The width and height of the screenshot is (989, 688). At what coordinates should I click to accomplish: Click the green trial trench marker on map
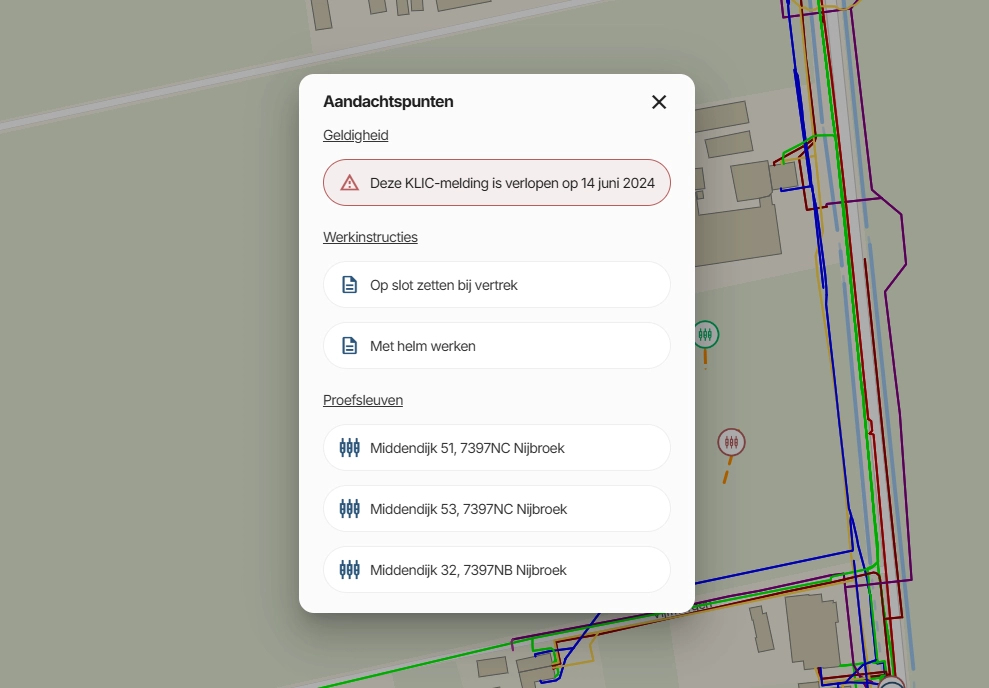[x=705, y=334]
